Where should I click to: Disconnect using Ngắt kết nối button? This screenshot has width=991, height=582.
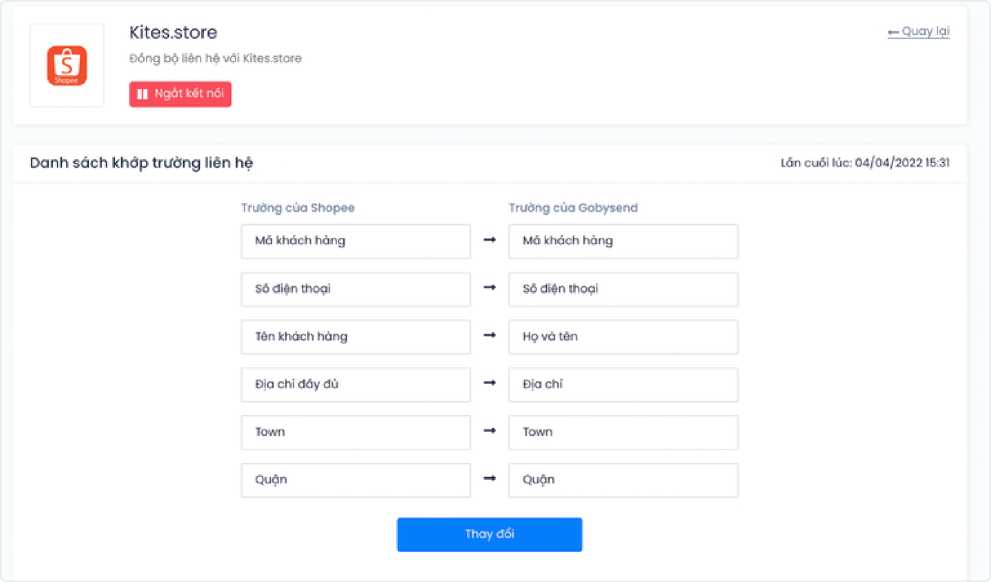click(180, 94)
